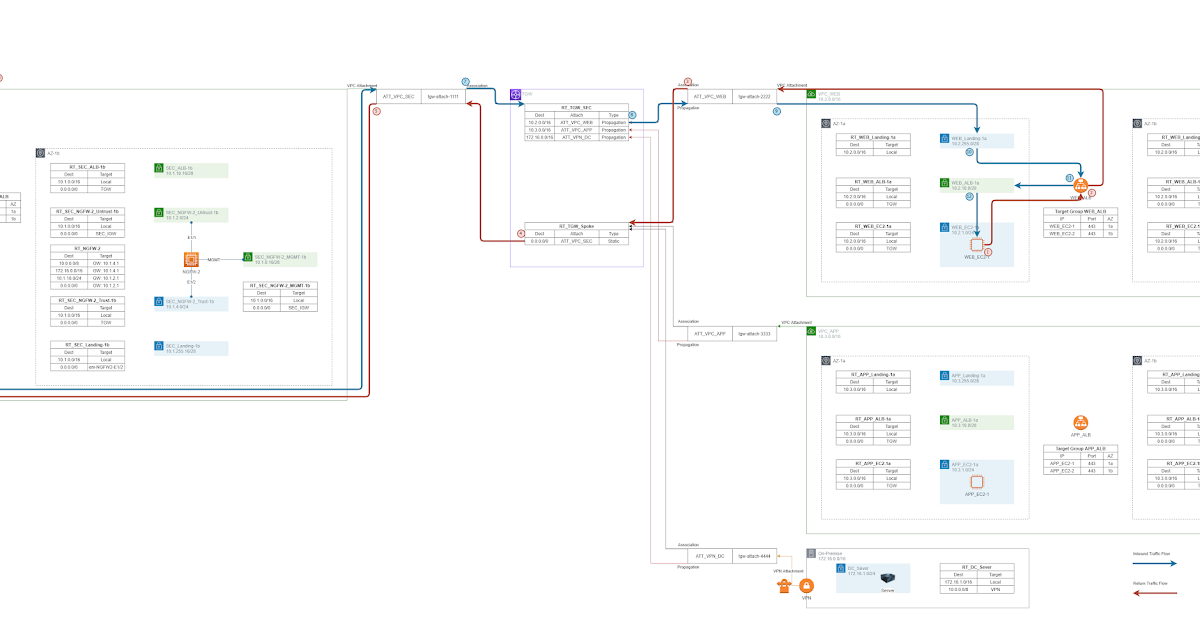1200x630 pixels.
Task: Select the APP_EC2-1 instance icon
Action: click(x=978, y=483)
